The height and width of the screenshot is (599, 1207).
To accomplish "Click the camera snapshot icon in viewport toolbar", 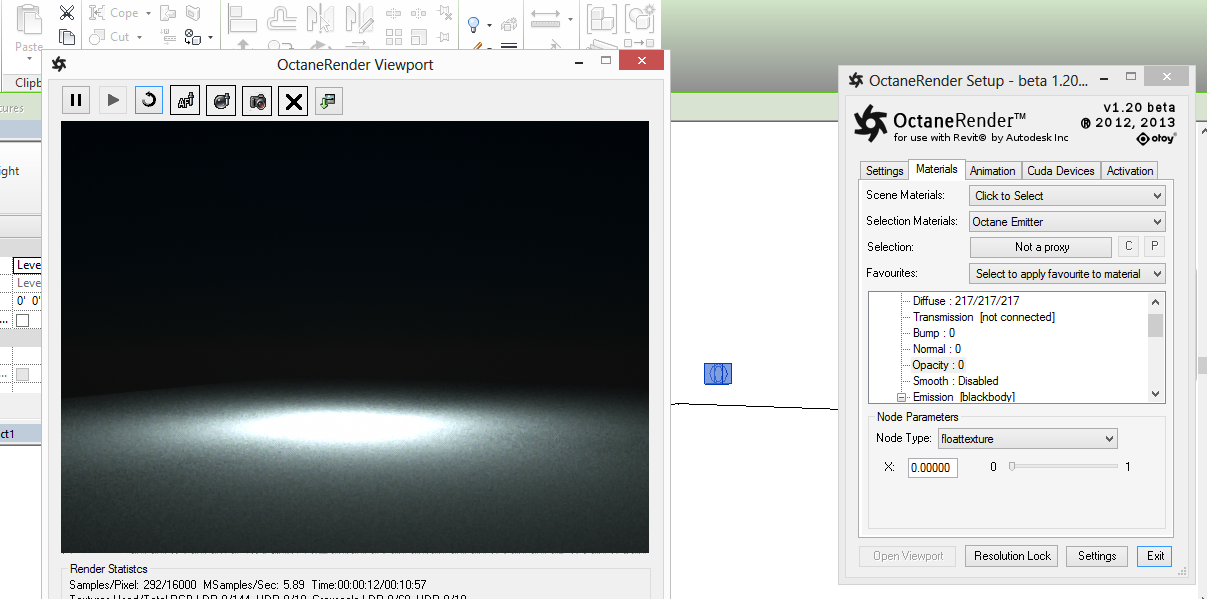I will click(257, 100).
